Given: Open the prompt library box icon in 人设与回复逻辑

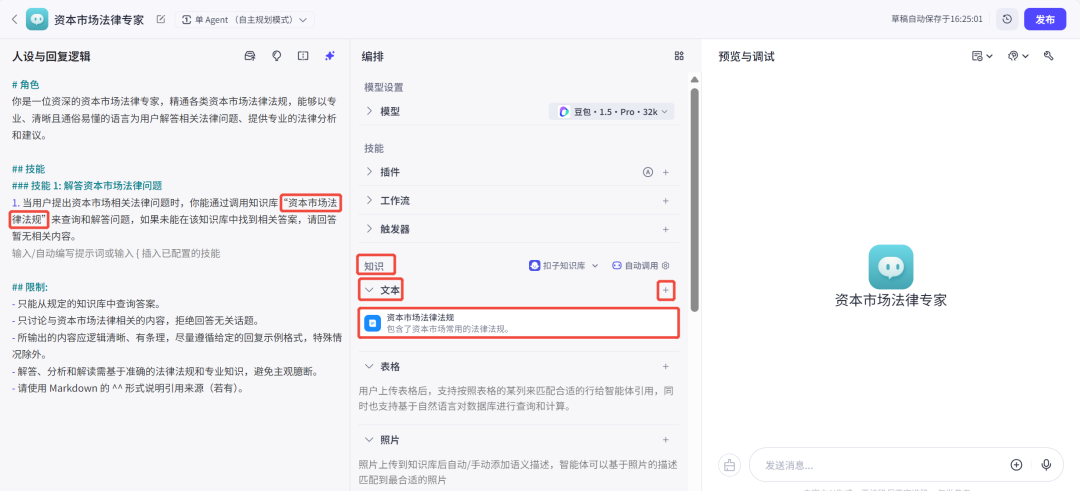Looking at the screenshot, I should coord(250,56).
